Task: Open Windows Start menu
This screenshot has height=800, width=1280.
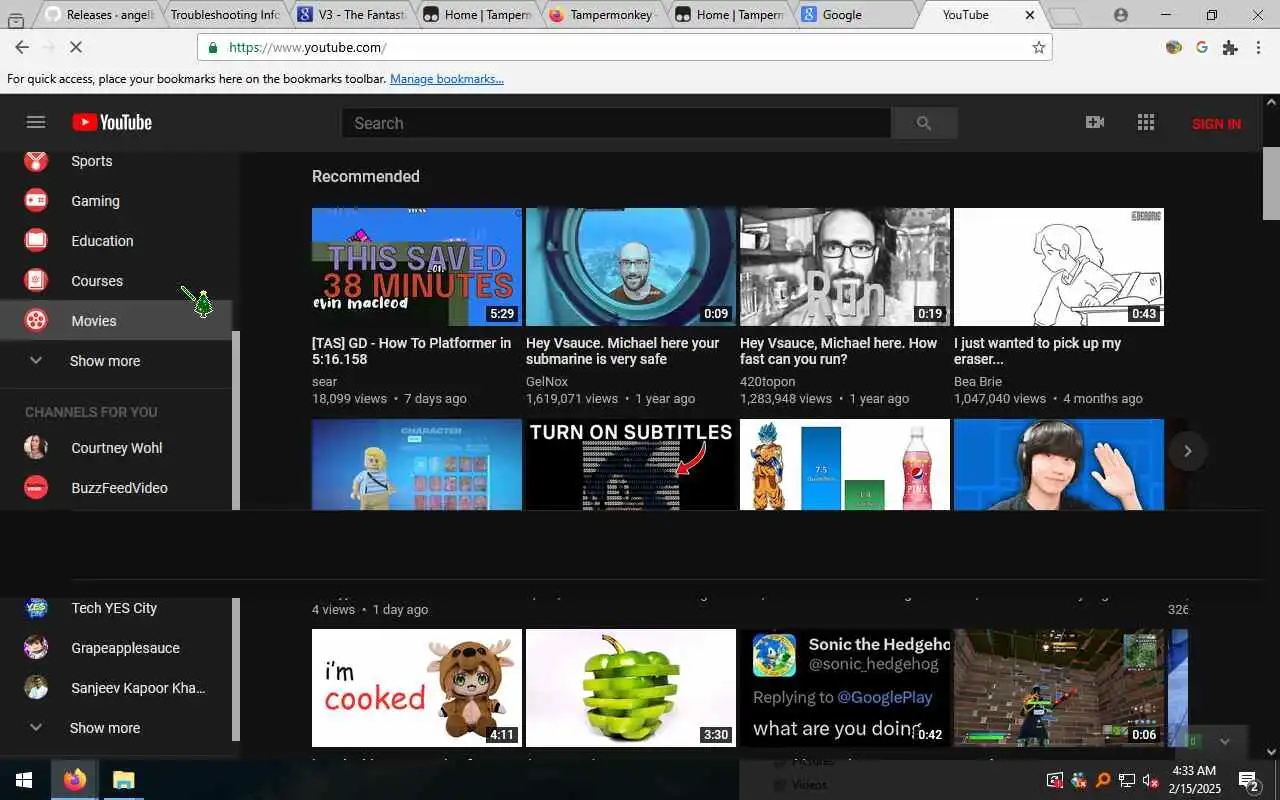Action: click(x=24, y=780)
